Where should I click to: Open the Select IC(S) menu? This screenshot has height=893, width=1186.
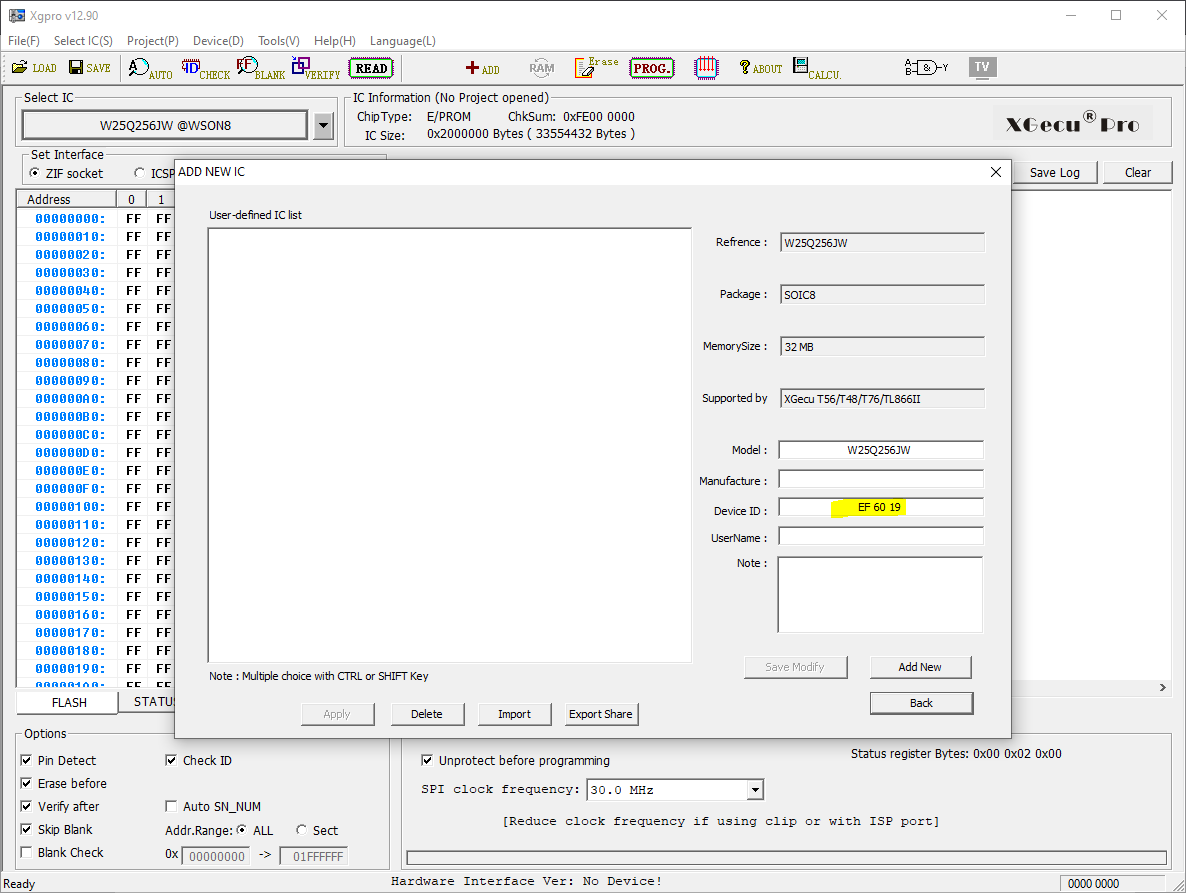pos(83,41)
